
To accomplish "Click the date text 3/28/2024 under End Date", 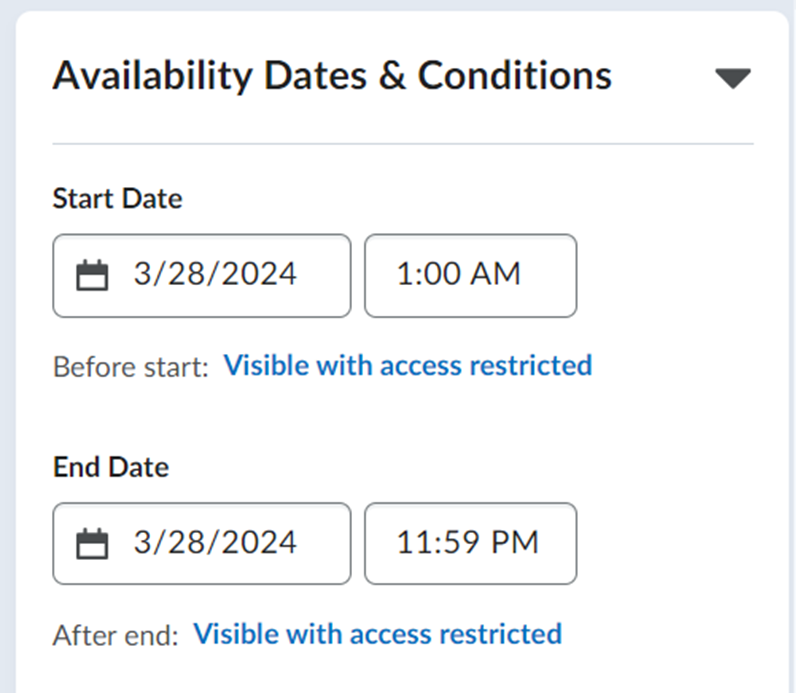I will coord(215,542).
